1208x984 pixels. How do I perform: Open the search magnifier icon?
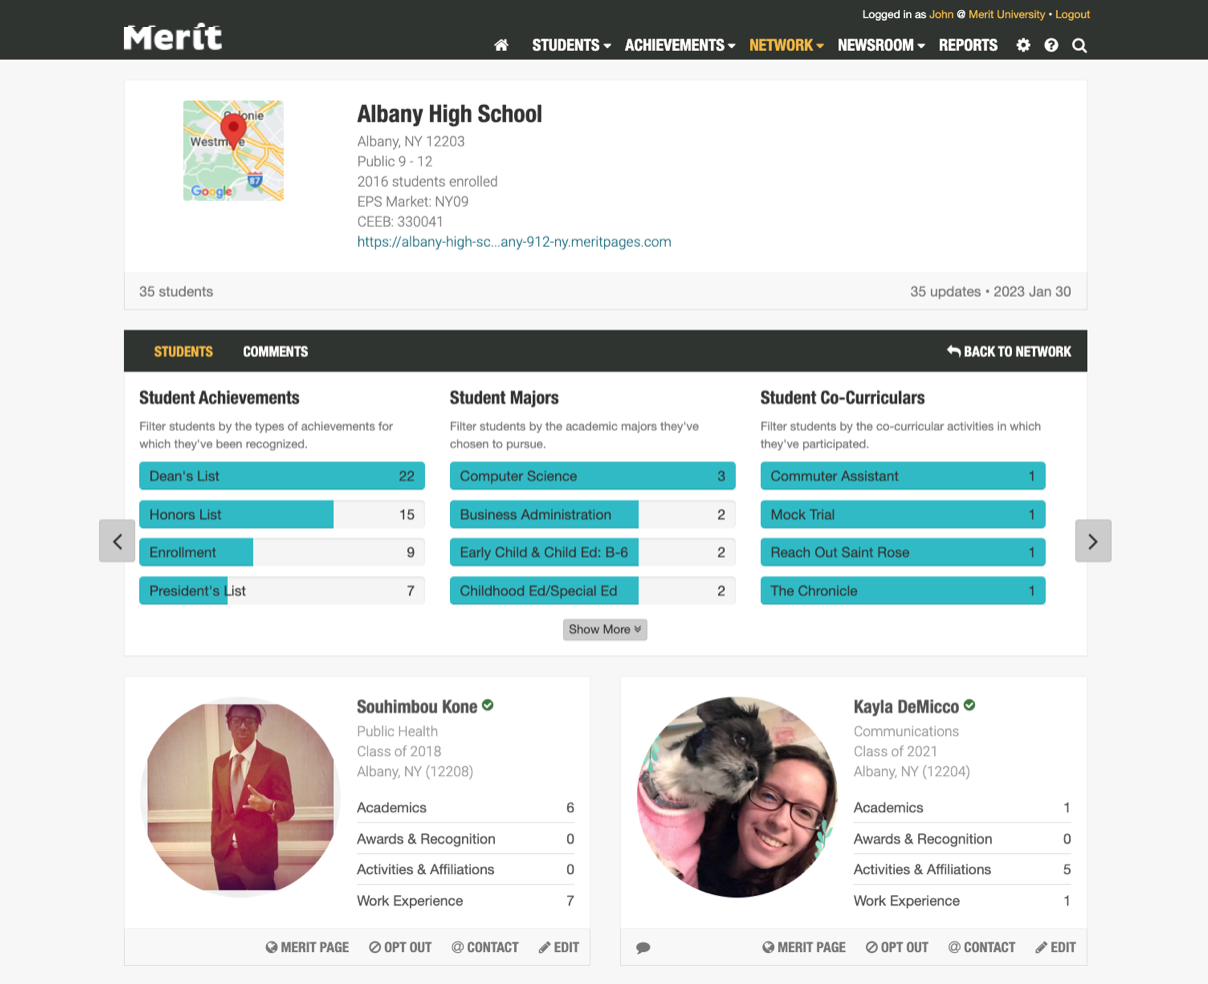tap(1079, 45)
